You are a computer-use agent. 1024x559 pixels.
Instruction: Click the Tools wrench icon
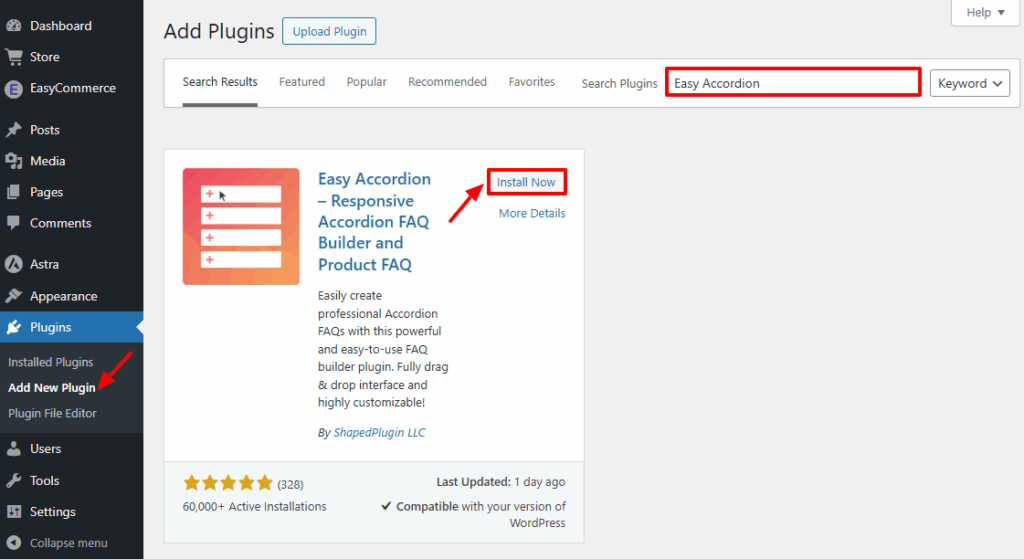pyautogui.click(x=14, y=481)
